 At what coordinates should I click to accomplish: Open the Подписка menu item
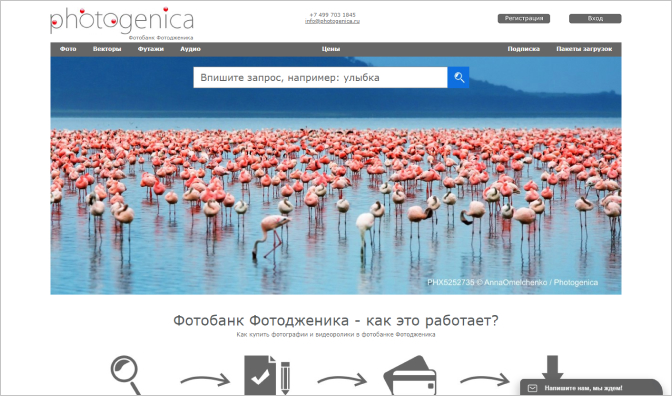(x=524, y=49)
